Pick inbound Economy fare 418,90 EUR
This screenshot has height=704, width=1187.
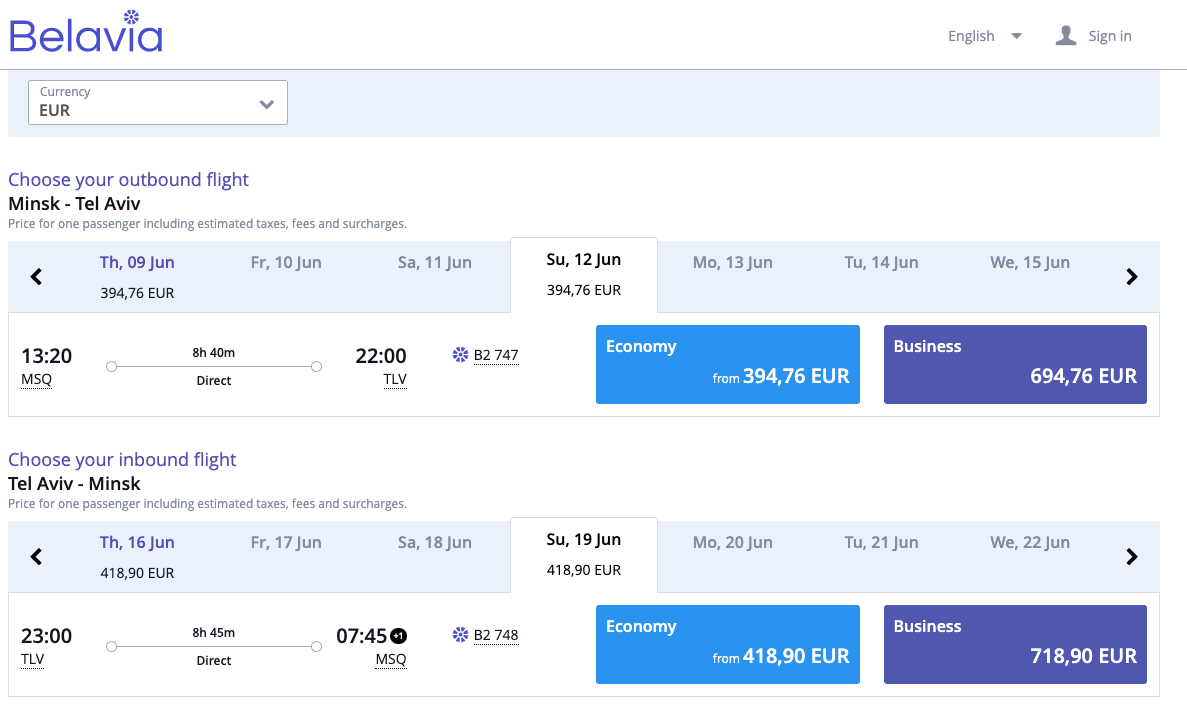point(727,645)
